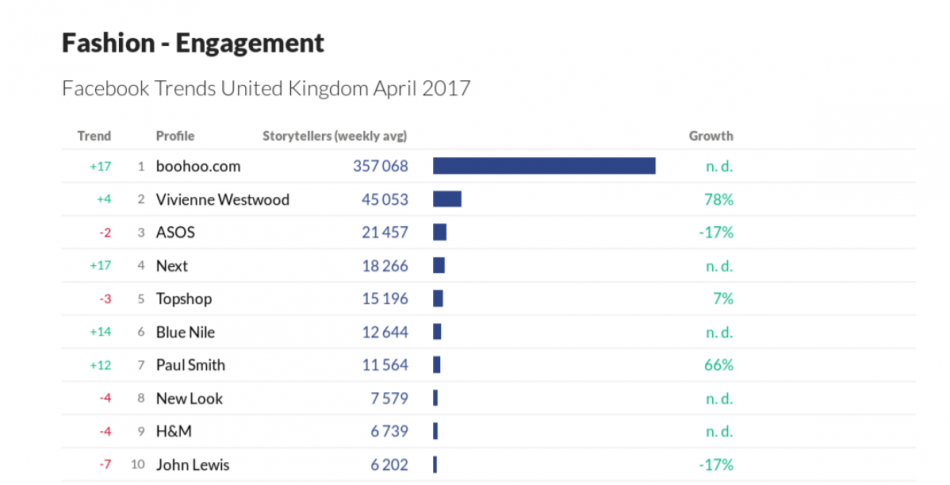950x485 pixels.
Task: Open the New Look profile
Action: [189, 398]
